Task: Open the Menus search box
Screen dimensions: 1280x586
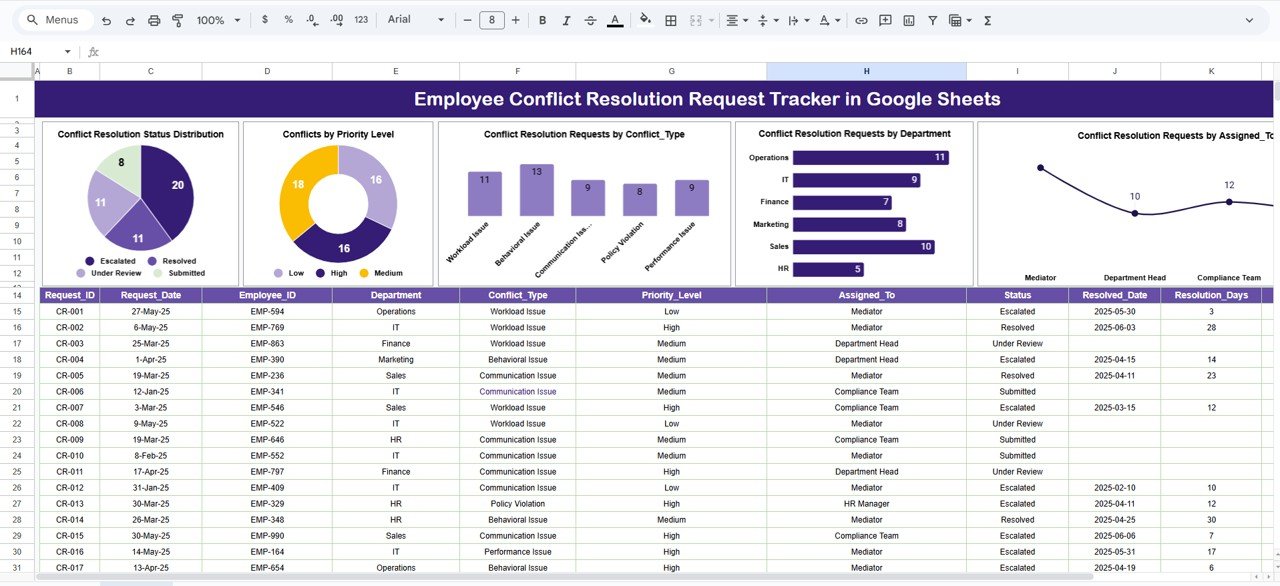Action: pos(54,19)
